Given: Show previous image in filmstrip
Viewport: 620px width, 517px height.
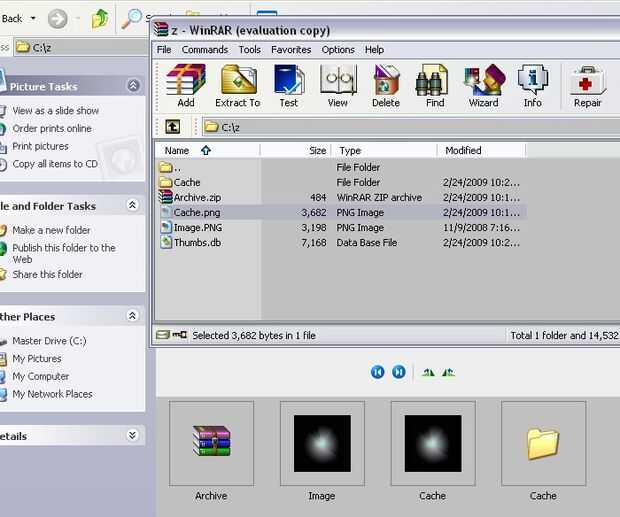Looking at the screenshot, I should 378,372.
